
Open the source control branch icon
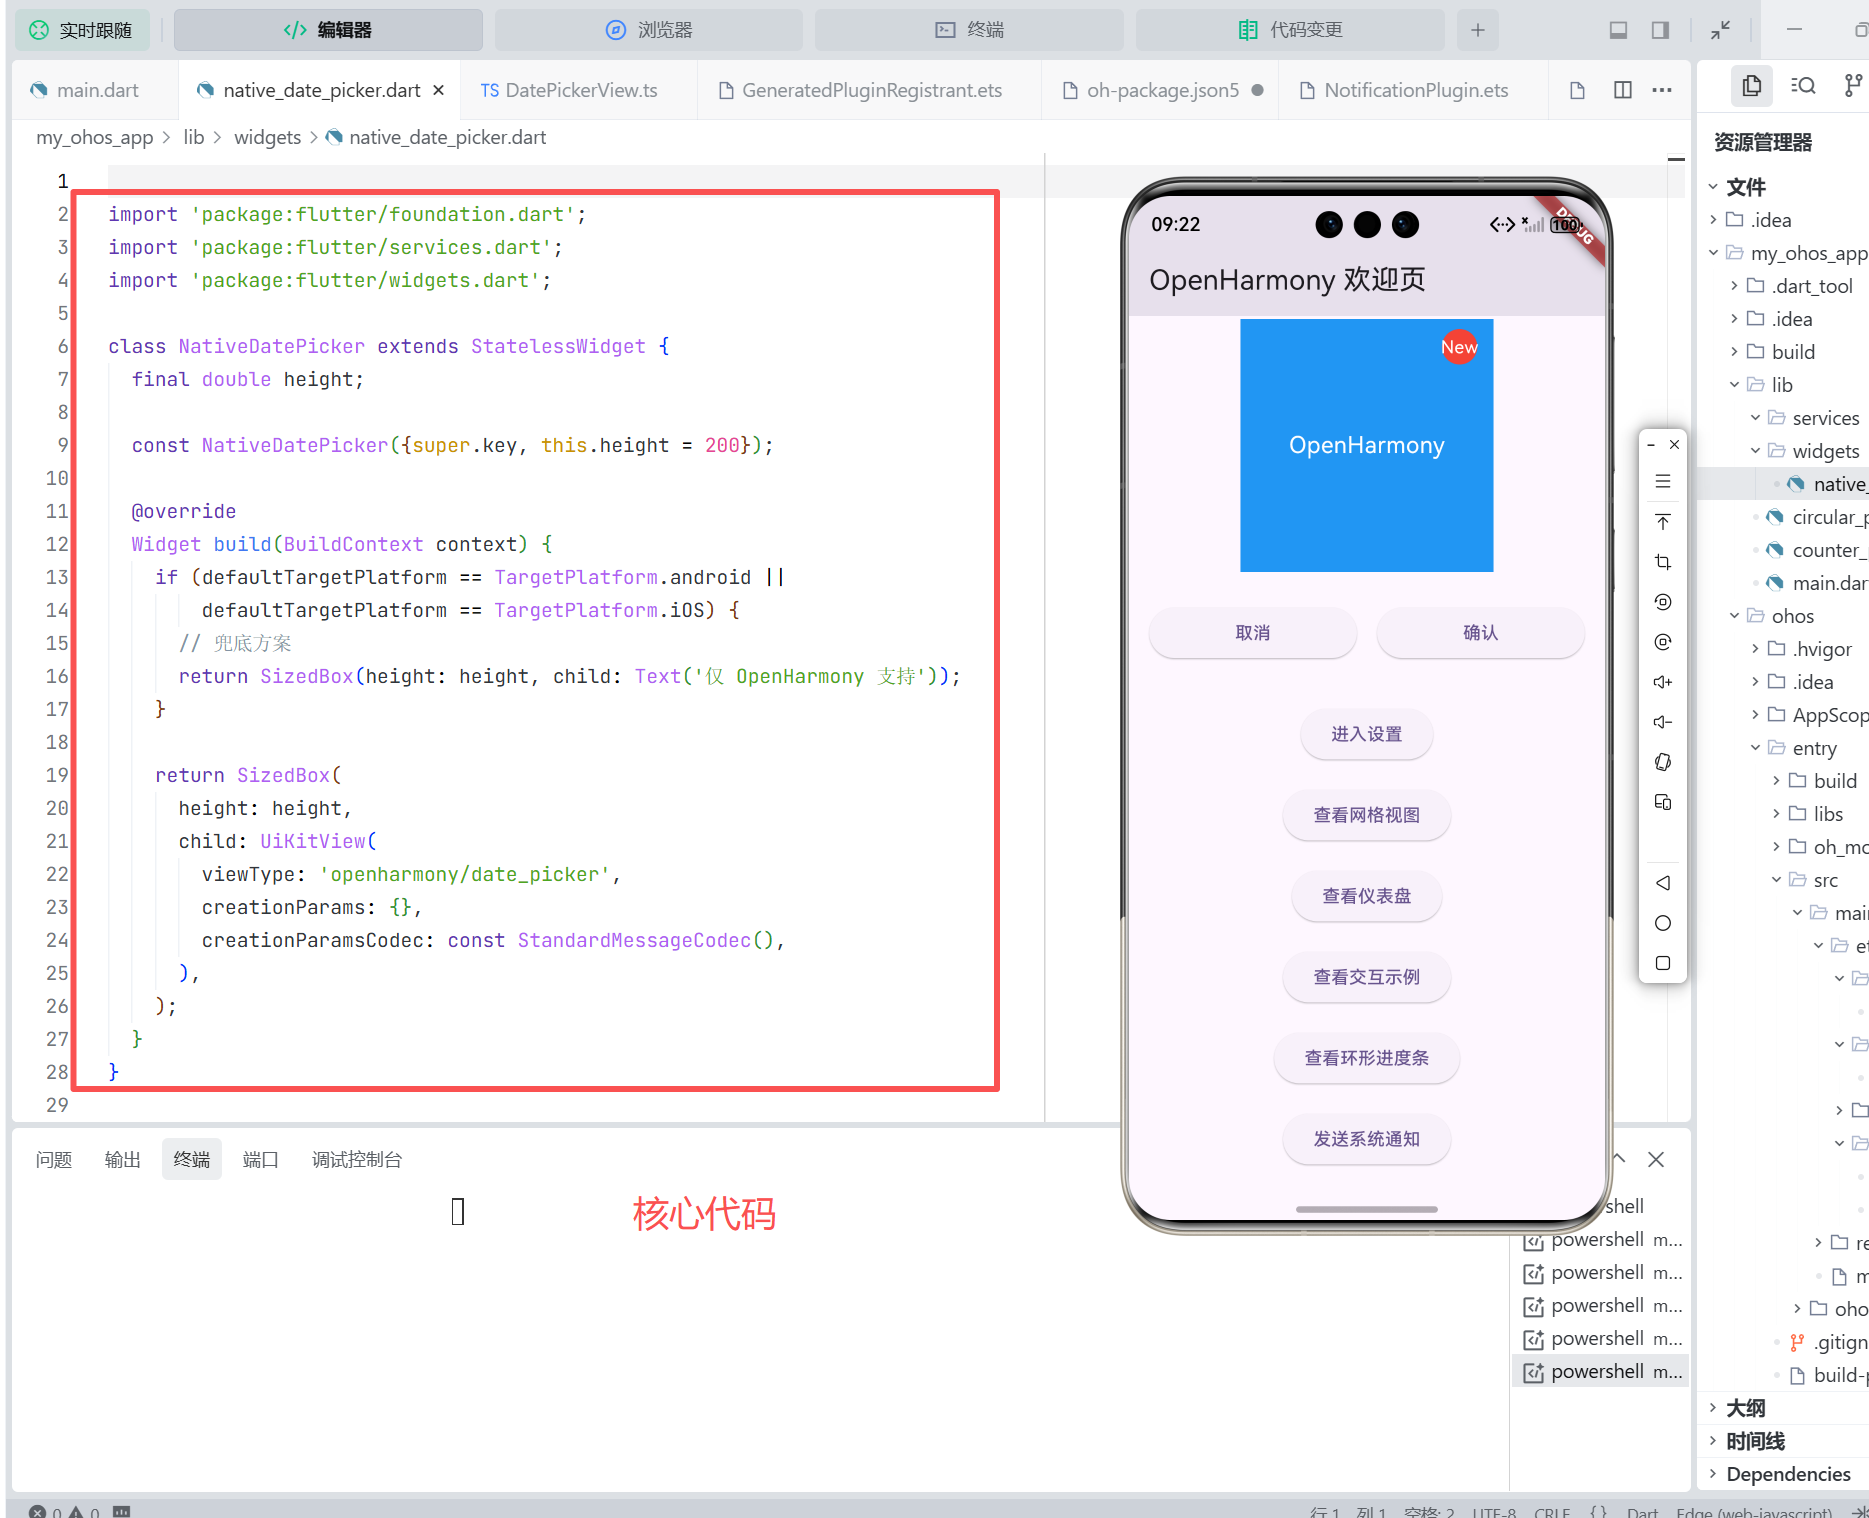click(1853, 86)
